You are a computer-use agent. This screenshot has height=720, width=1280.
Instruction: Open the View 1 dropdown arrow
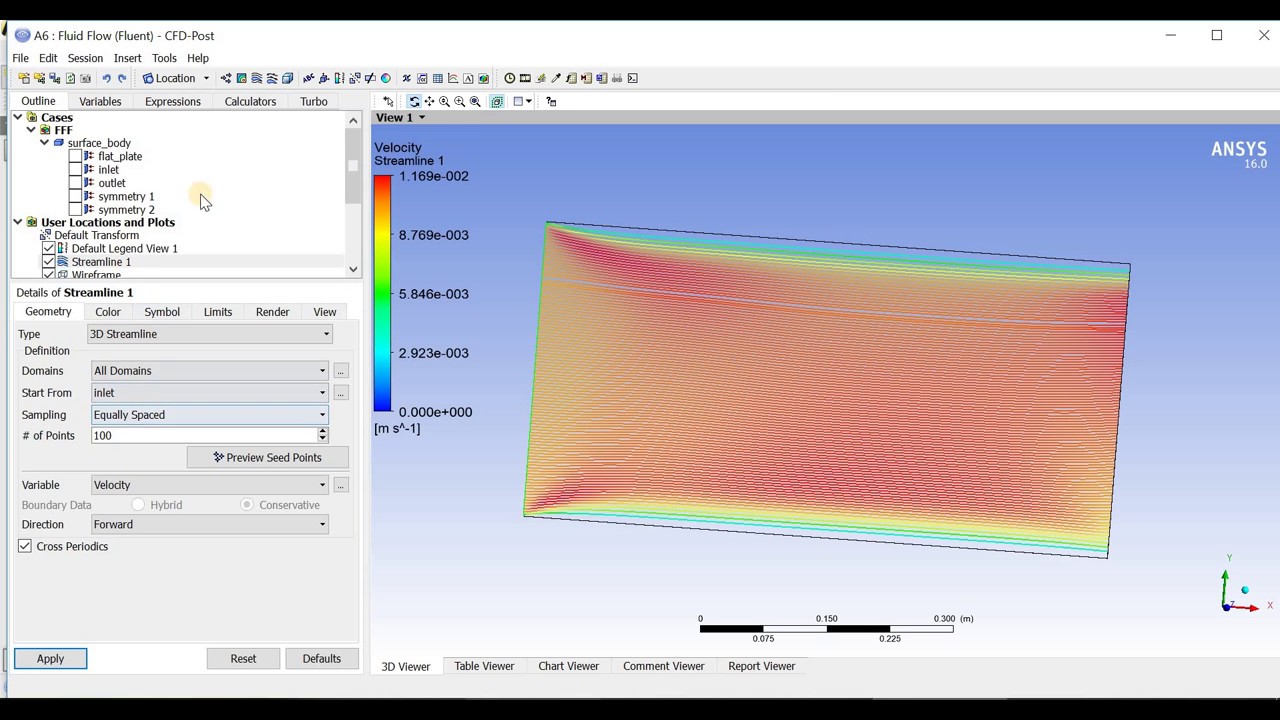[421, 118]
